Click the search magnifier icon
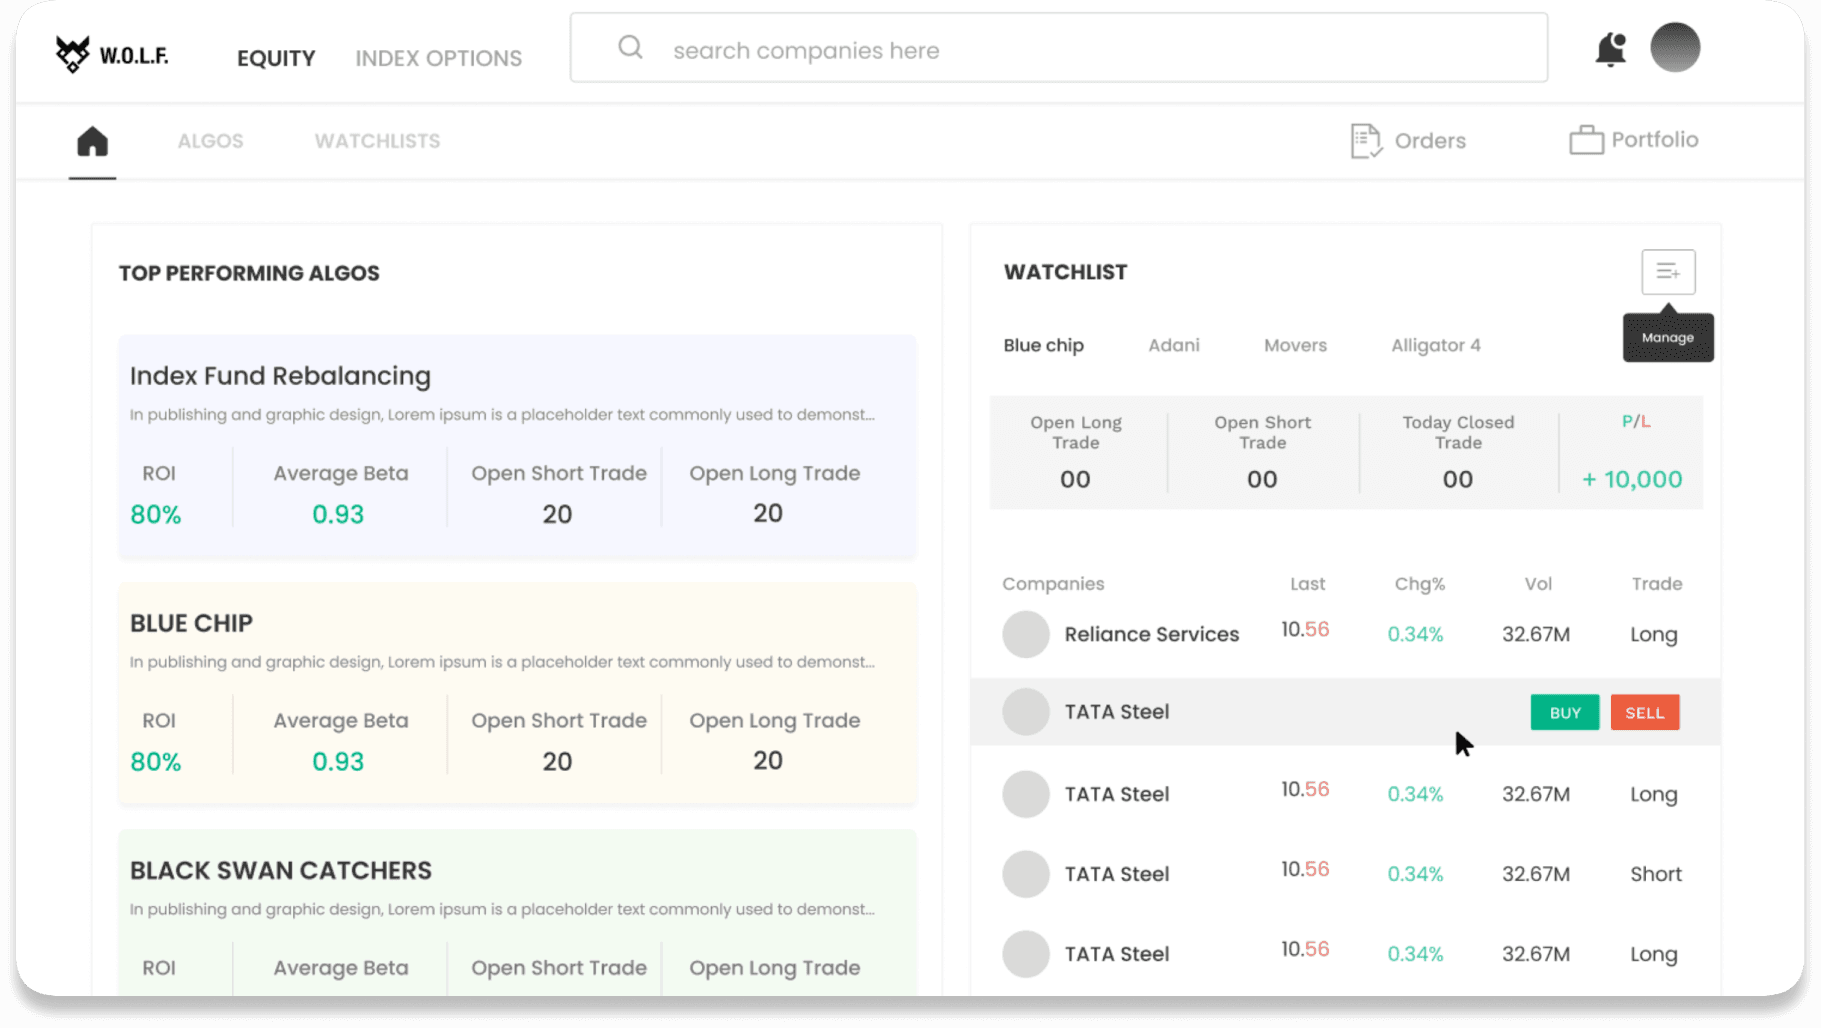 tap(630, 47)
